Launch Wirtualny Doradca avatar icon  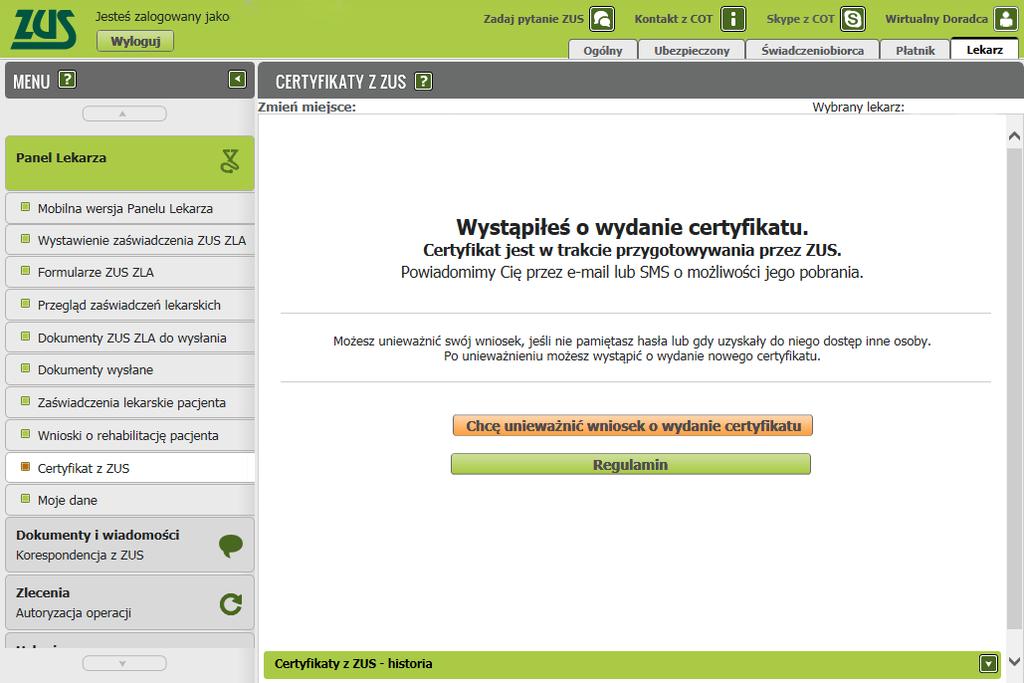pyautogui.click(x=1006, y=19)
